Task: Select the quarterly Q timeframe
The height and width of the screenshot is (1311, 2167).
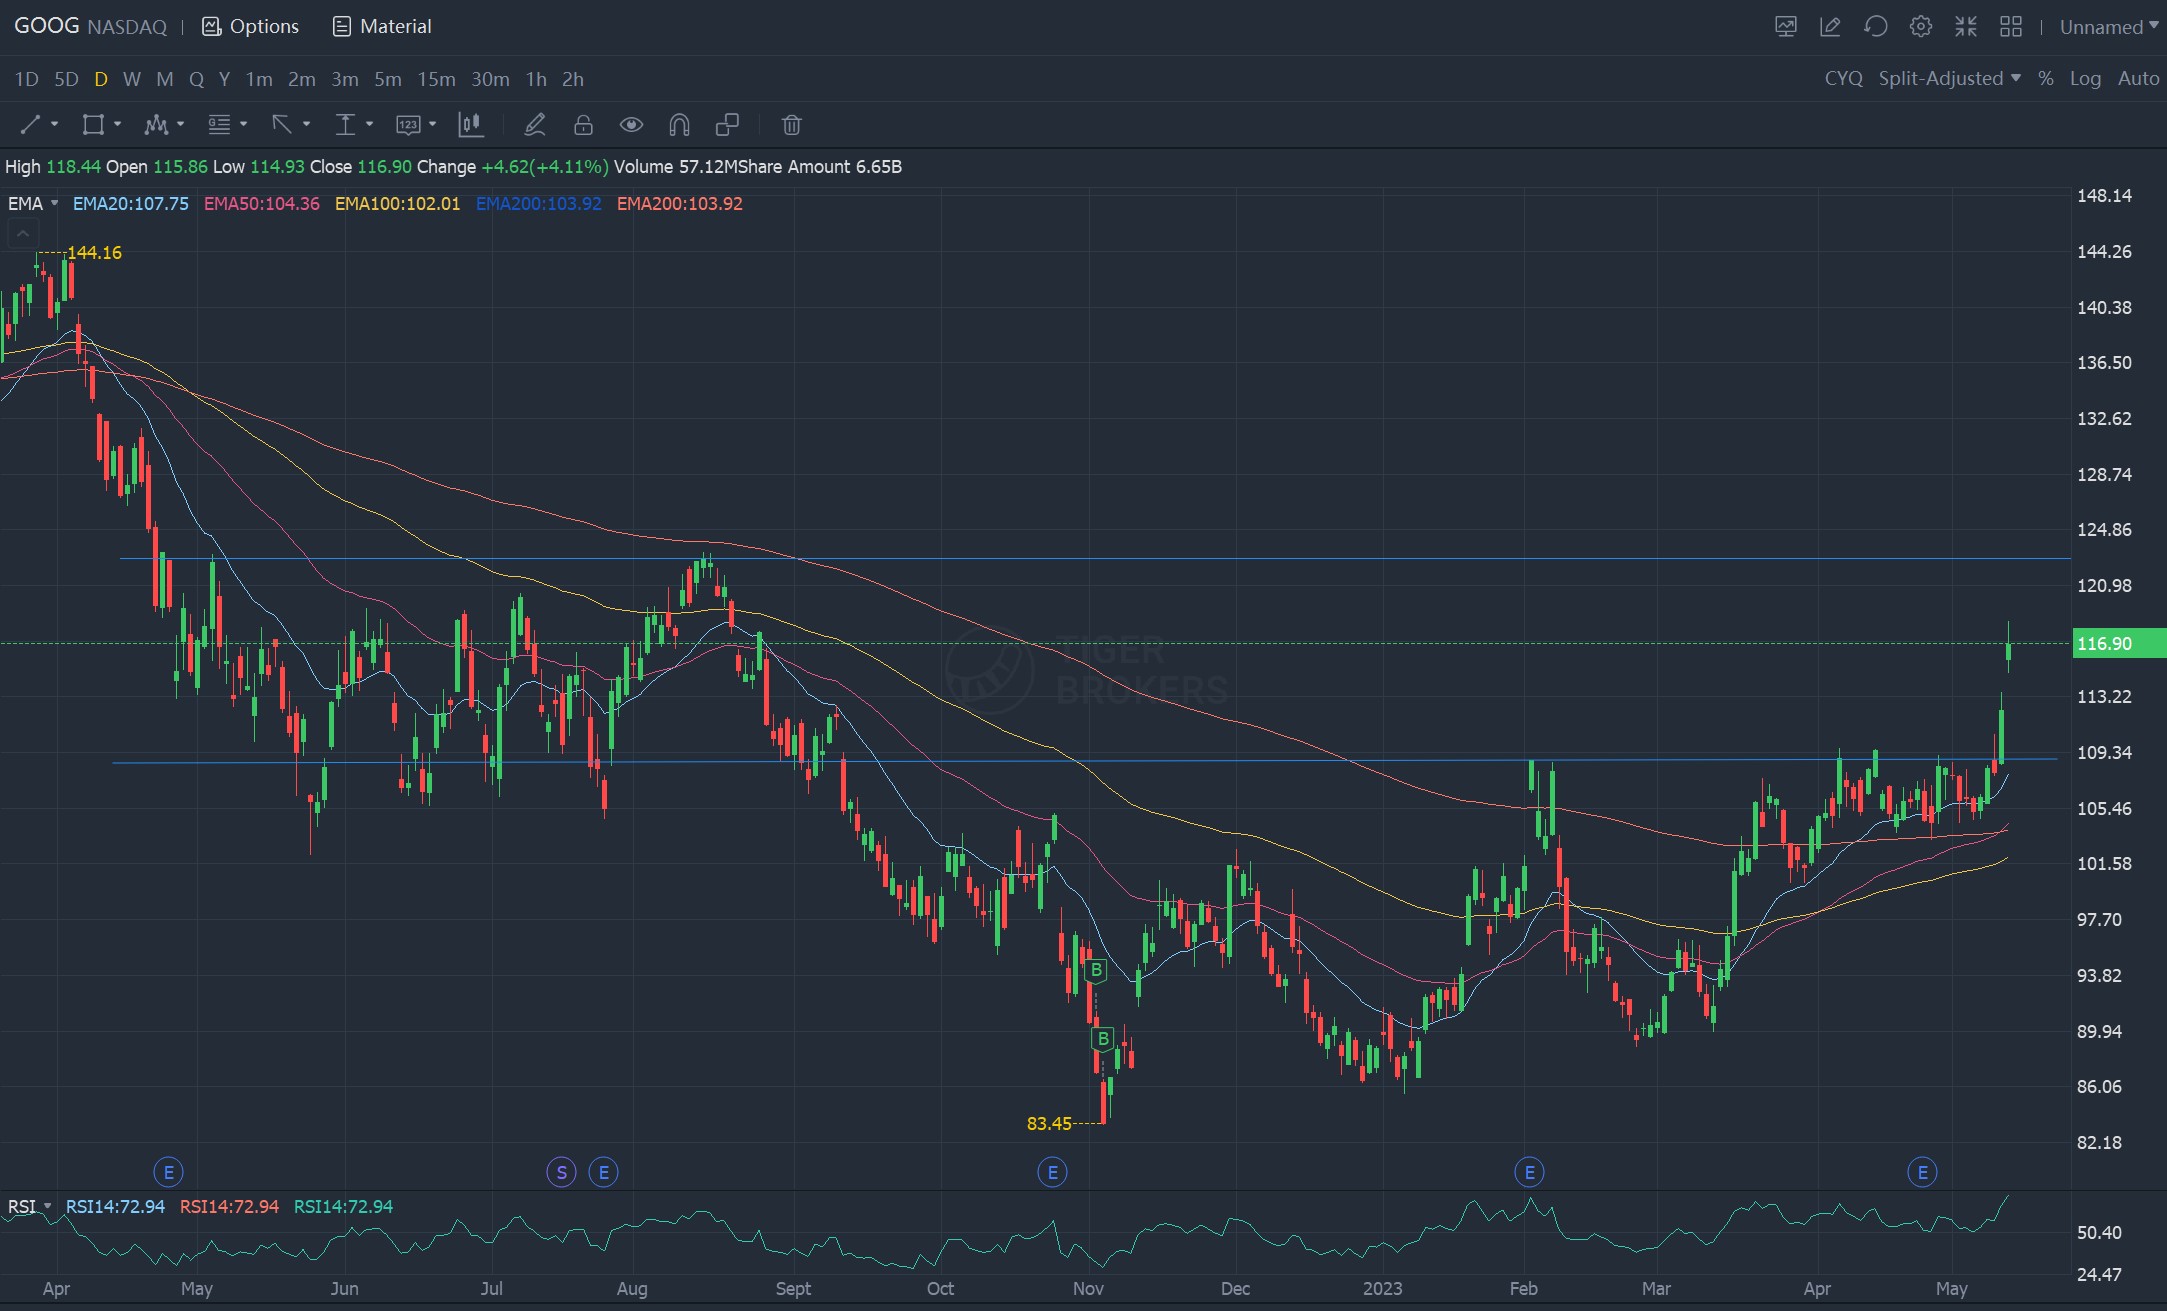Action: [196, 79]
